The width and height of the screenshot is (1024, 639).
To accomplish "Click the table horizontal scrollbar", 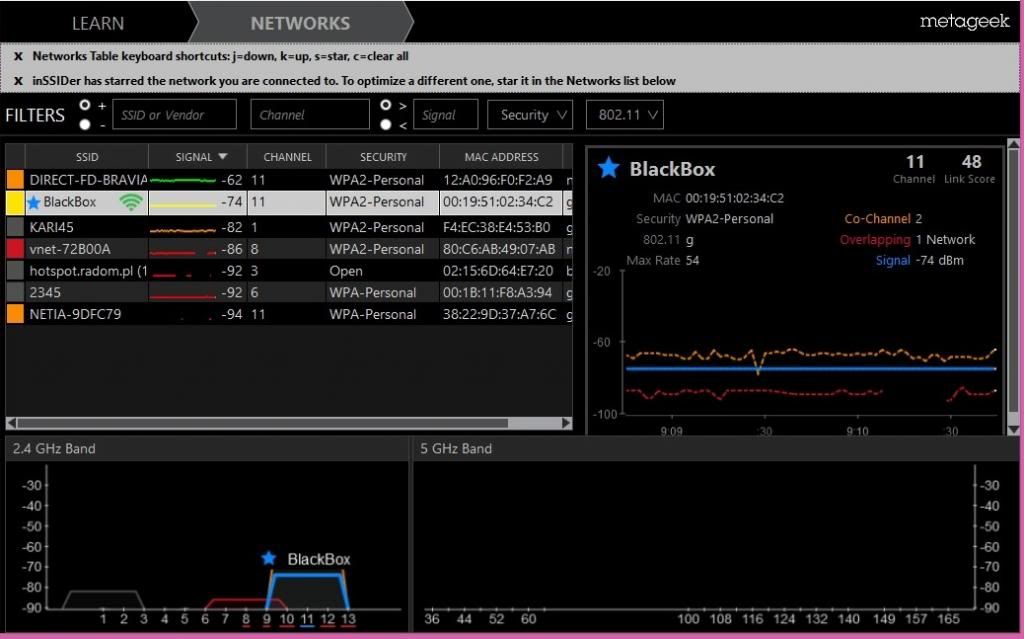I will [263, 423].
